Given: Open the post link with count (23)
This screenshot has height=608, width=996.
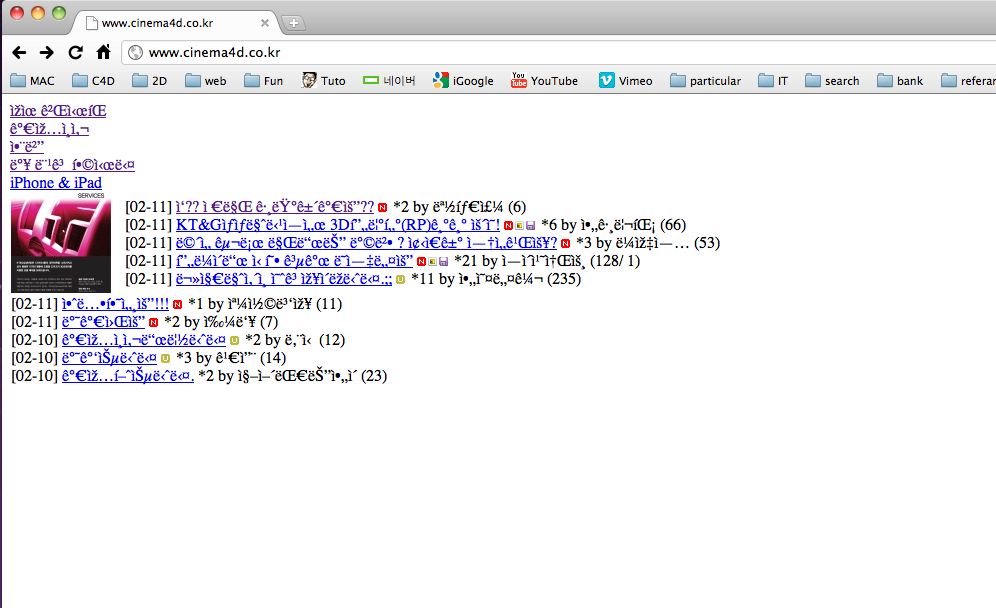Looking at the screenshot, I should tap(128, 375).
